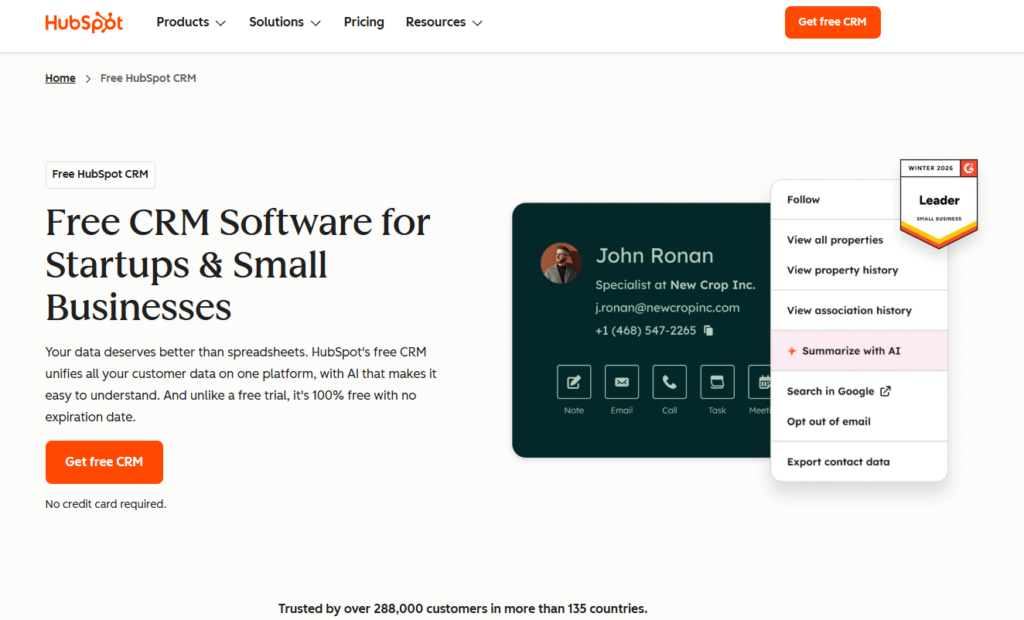Select the Note icon on contact card
Viewport: 1024px width, 620px height.
click(573, 382)
